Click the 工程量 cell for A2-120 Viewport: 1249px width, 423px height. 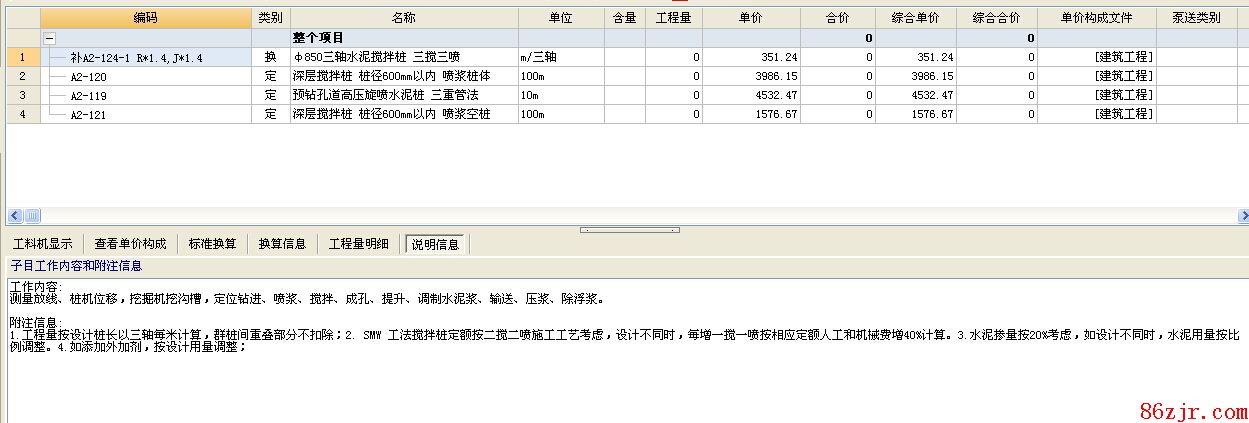click(673, 77)
